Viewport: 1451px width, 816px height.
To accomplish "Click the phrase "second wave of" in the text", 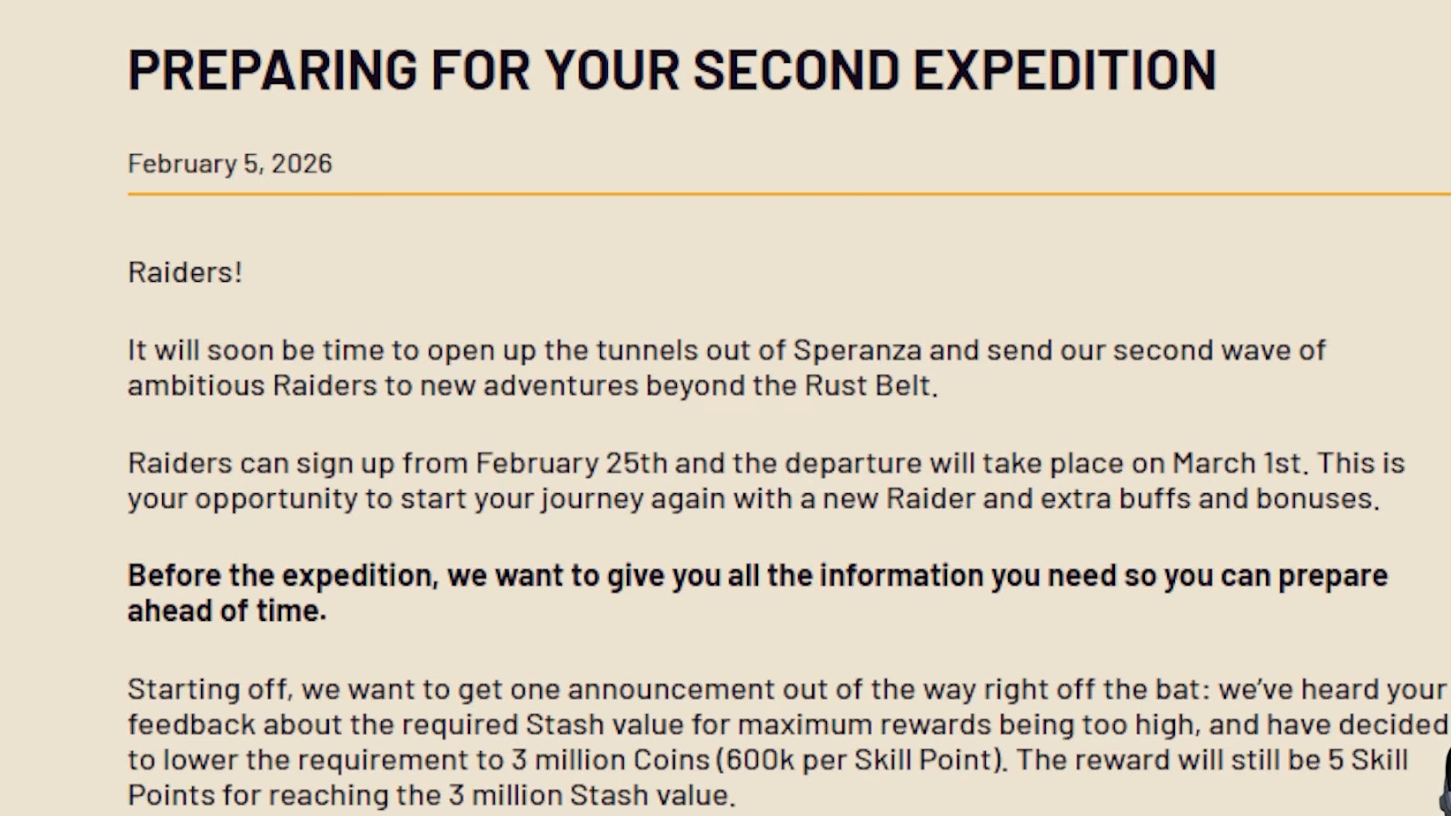I will coord(1219,350).
